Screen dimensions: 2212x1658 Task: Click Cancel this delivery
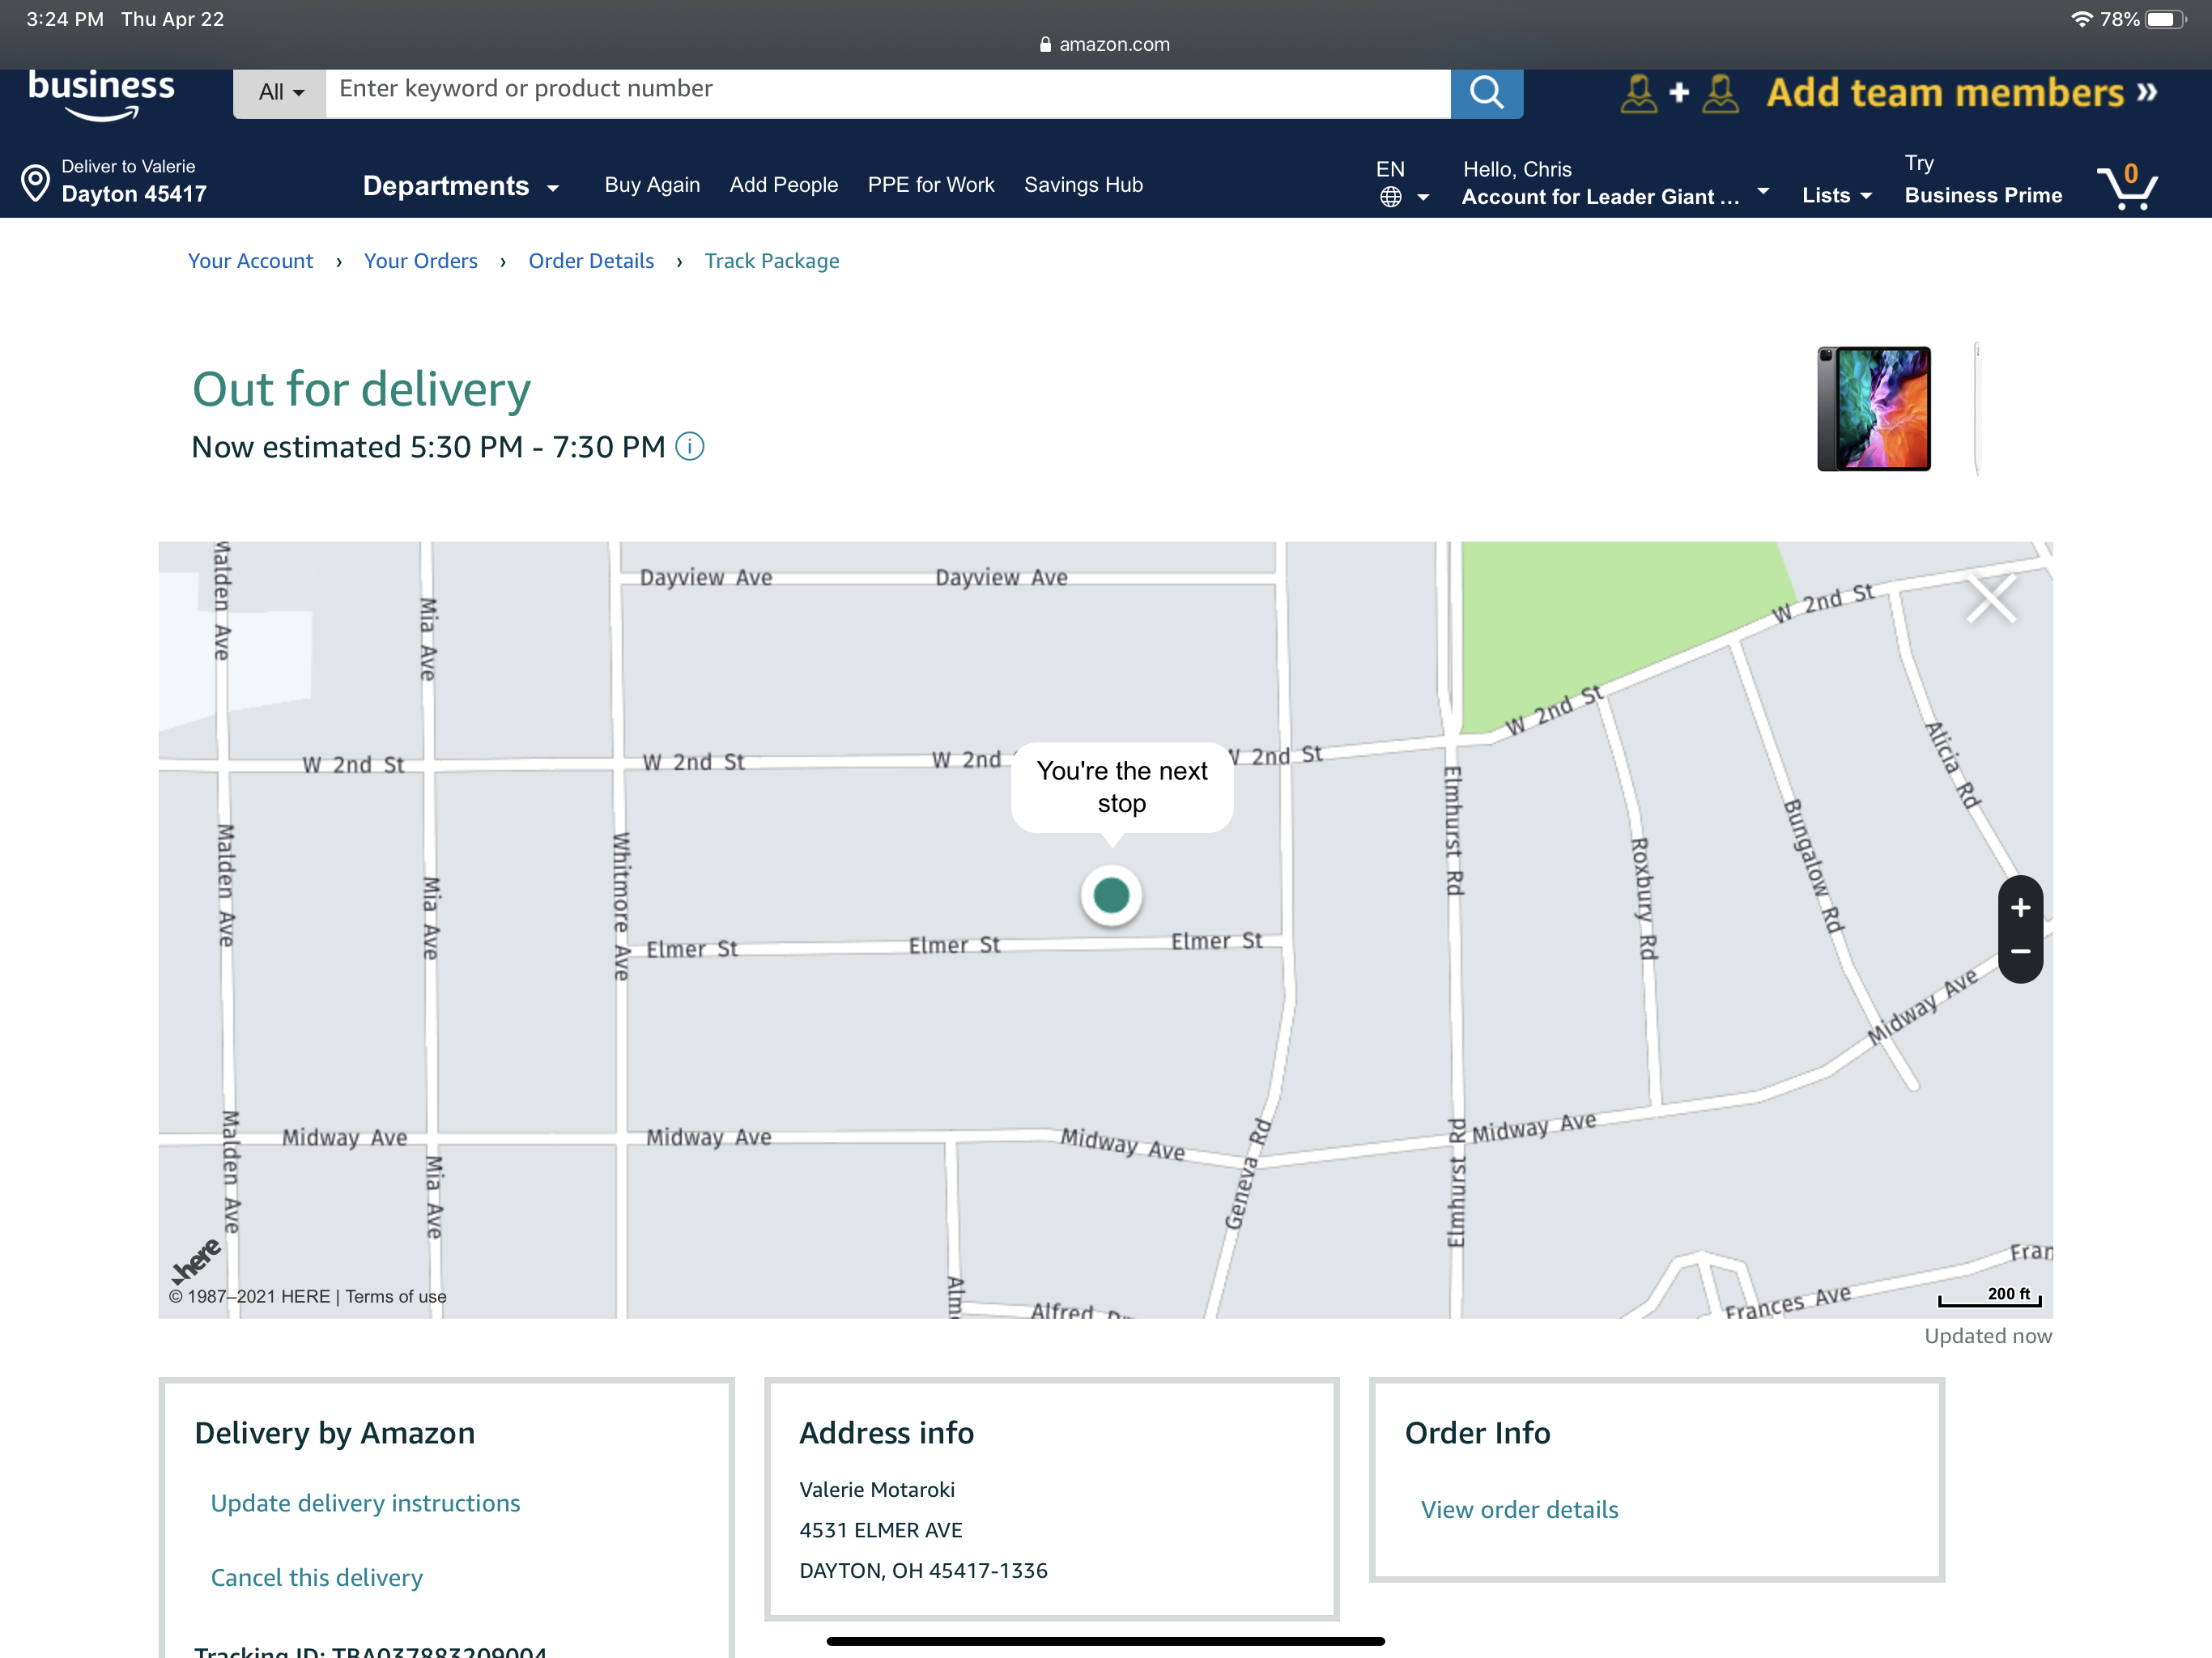(x=316, y=1577)
